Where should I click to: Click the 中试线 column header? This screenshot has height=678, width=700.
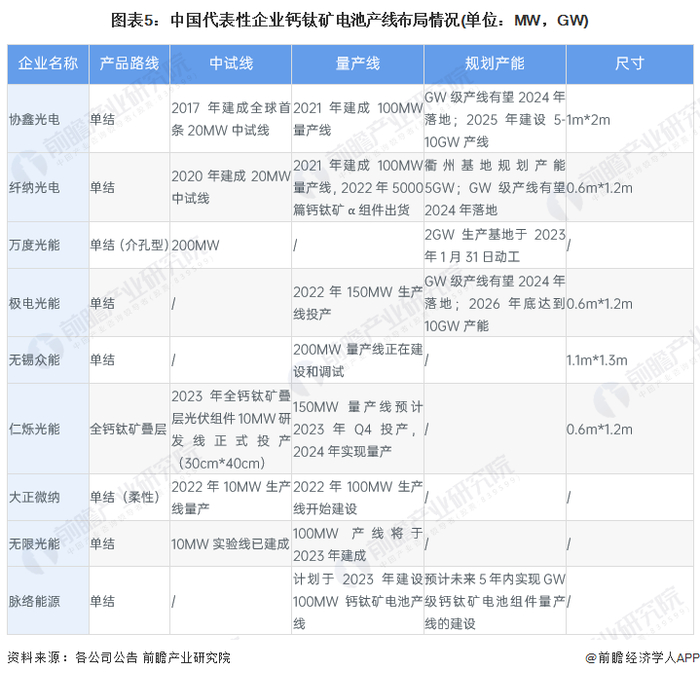click(231, 64)
